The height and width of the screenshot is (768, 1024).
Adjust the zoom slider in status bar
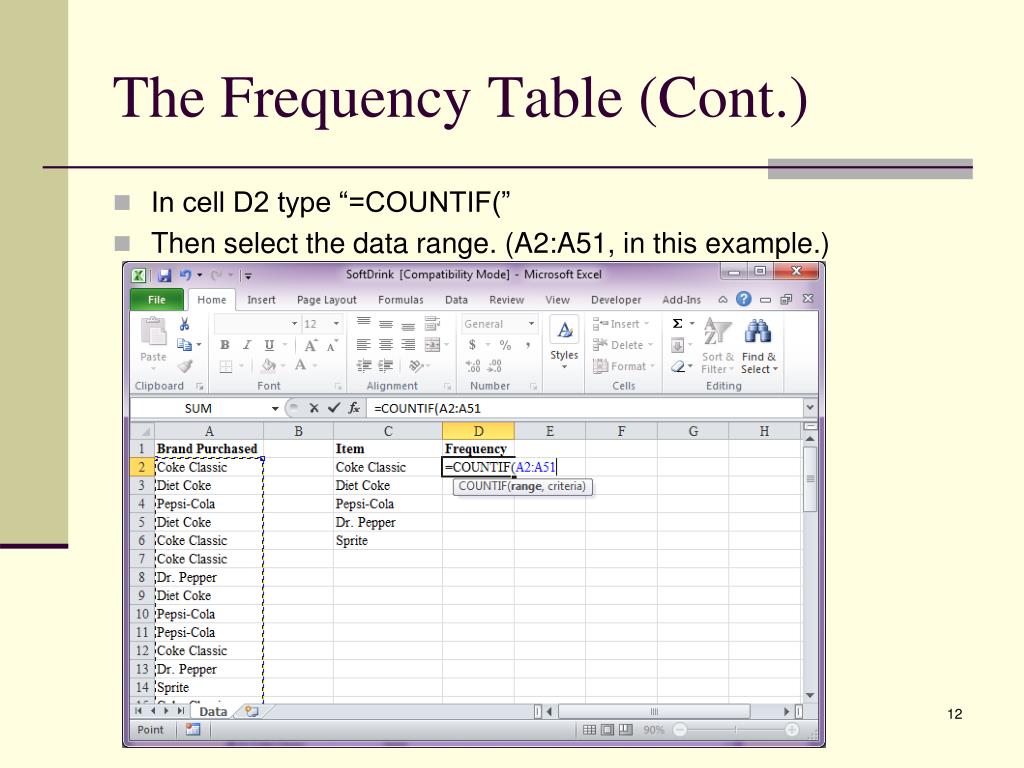coord(736,730)
